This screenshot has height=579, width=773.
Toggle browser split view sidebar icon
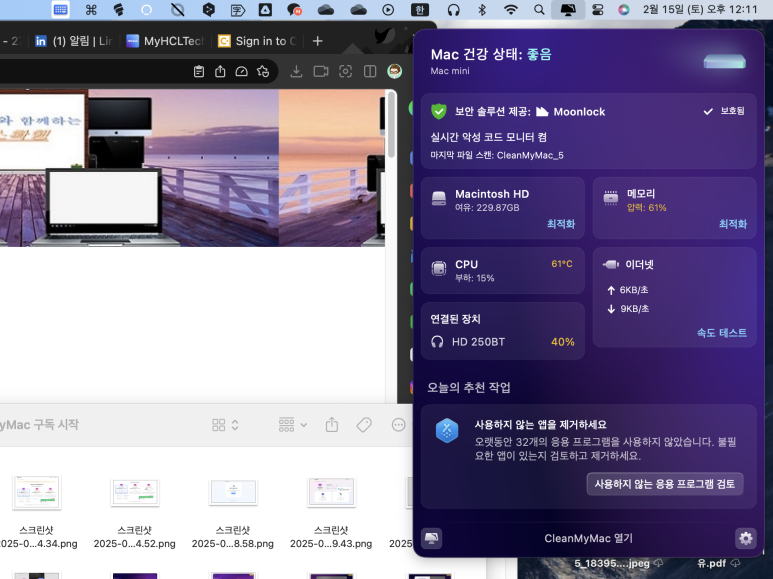pos(370,72)
